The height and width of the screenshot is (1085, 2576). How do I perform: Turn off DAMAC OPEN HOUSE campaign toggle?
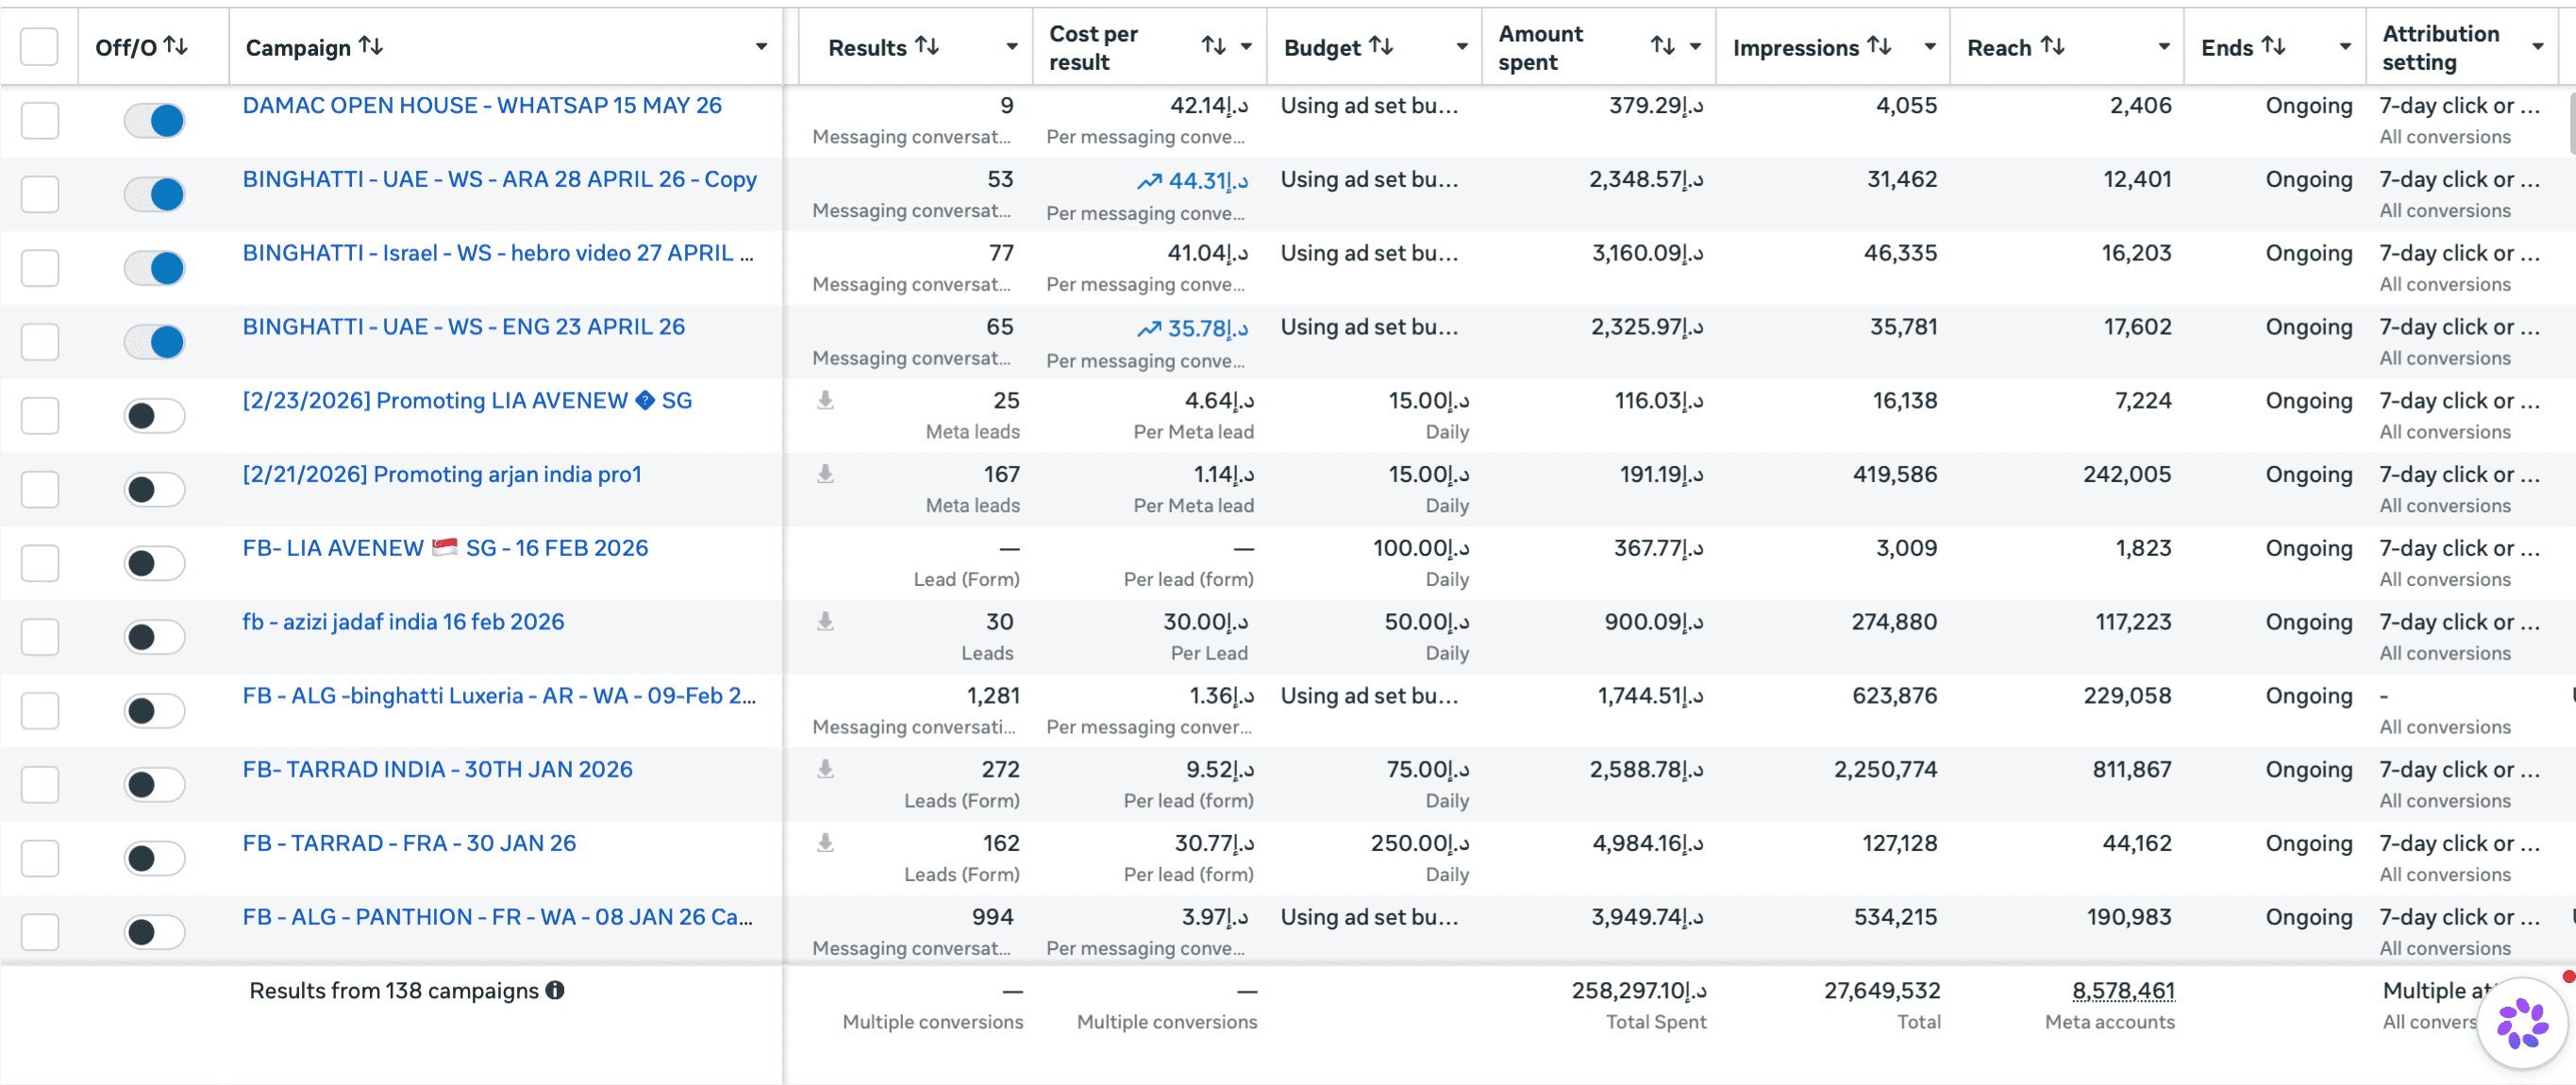(154, 121)
